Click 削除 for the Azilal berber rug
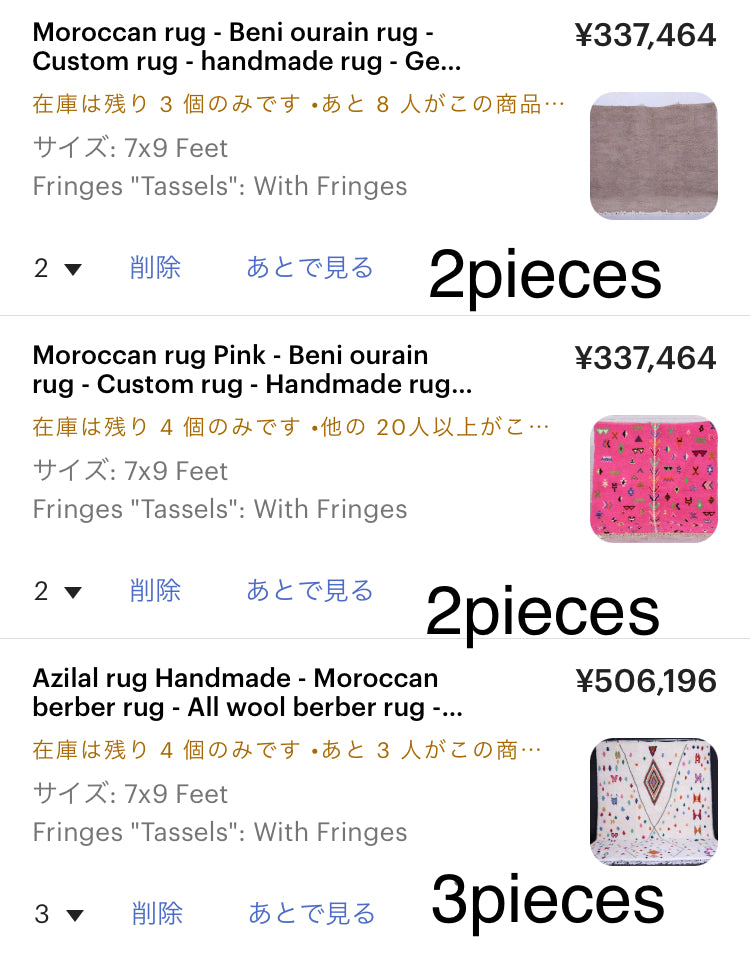750x954 pixels. tap(157, 914)
